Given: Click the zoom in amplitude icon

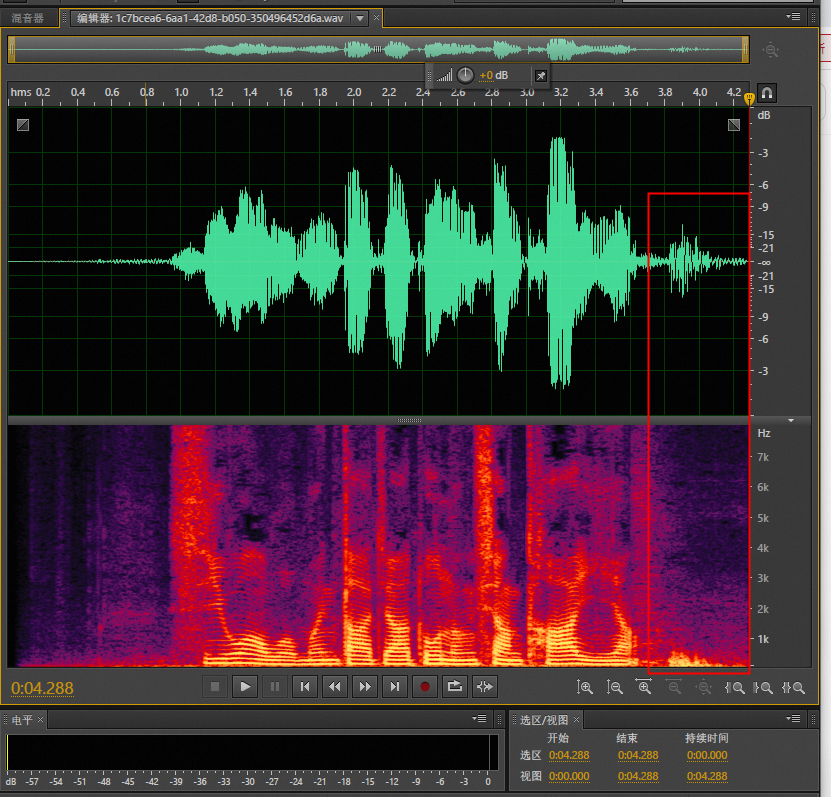Looking at the screenshot, I should [x=585, y=687].
